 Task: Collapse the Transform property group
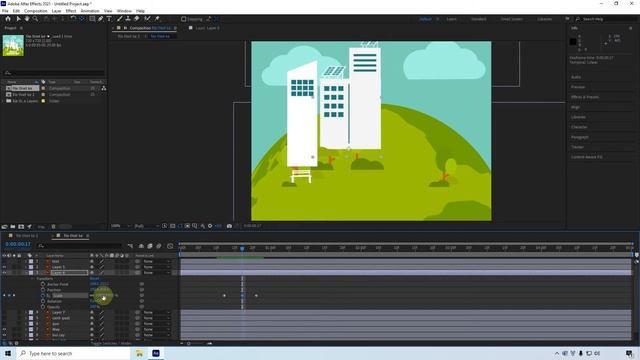click(33, 278)
